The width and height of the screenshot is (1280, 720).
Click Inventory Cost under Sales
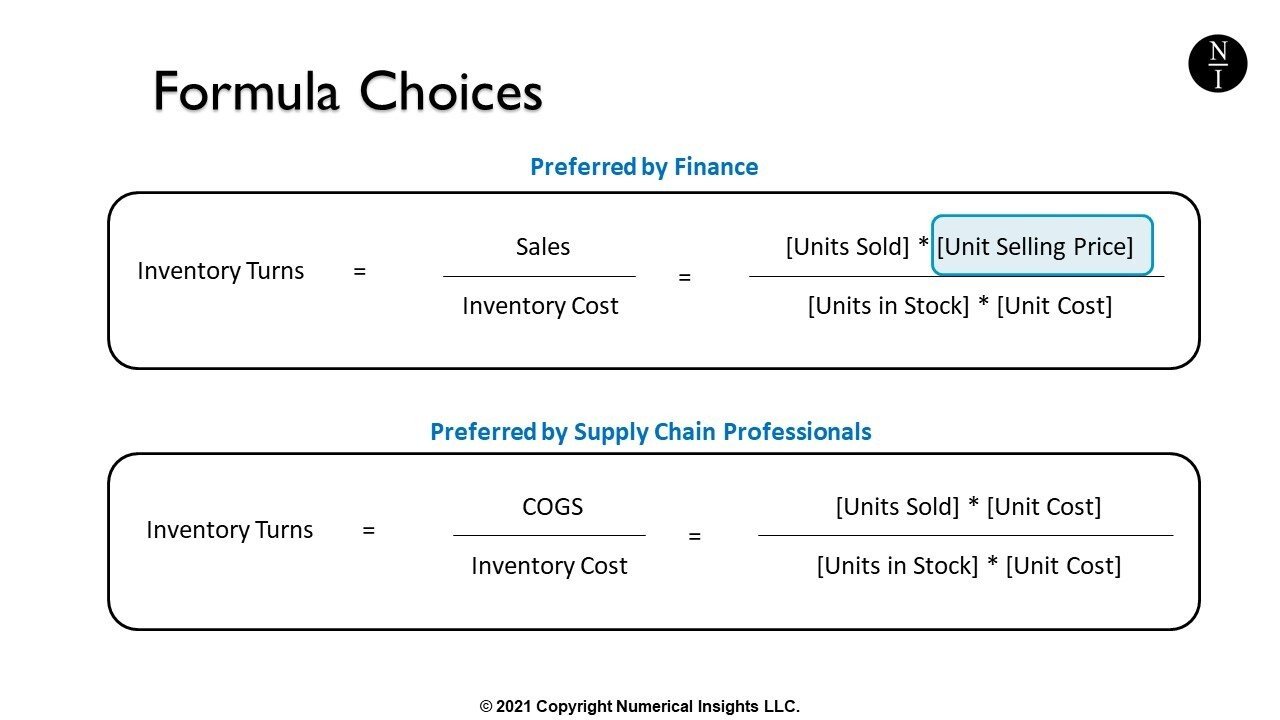coord(540,306)
